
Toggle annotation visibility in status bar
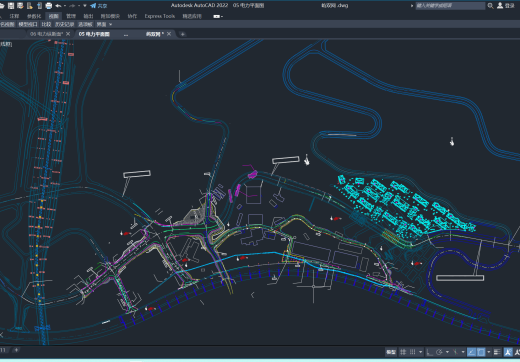coord(508,352)
